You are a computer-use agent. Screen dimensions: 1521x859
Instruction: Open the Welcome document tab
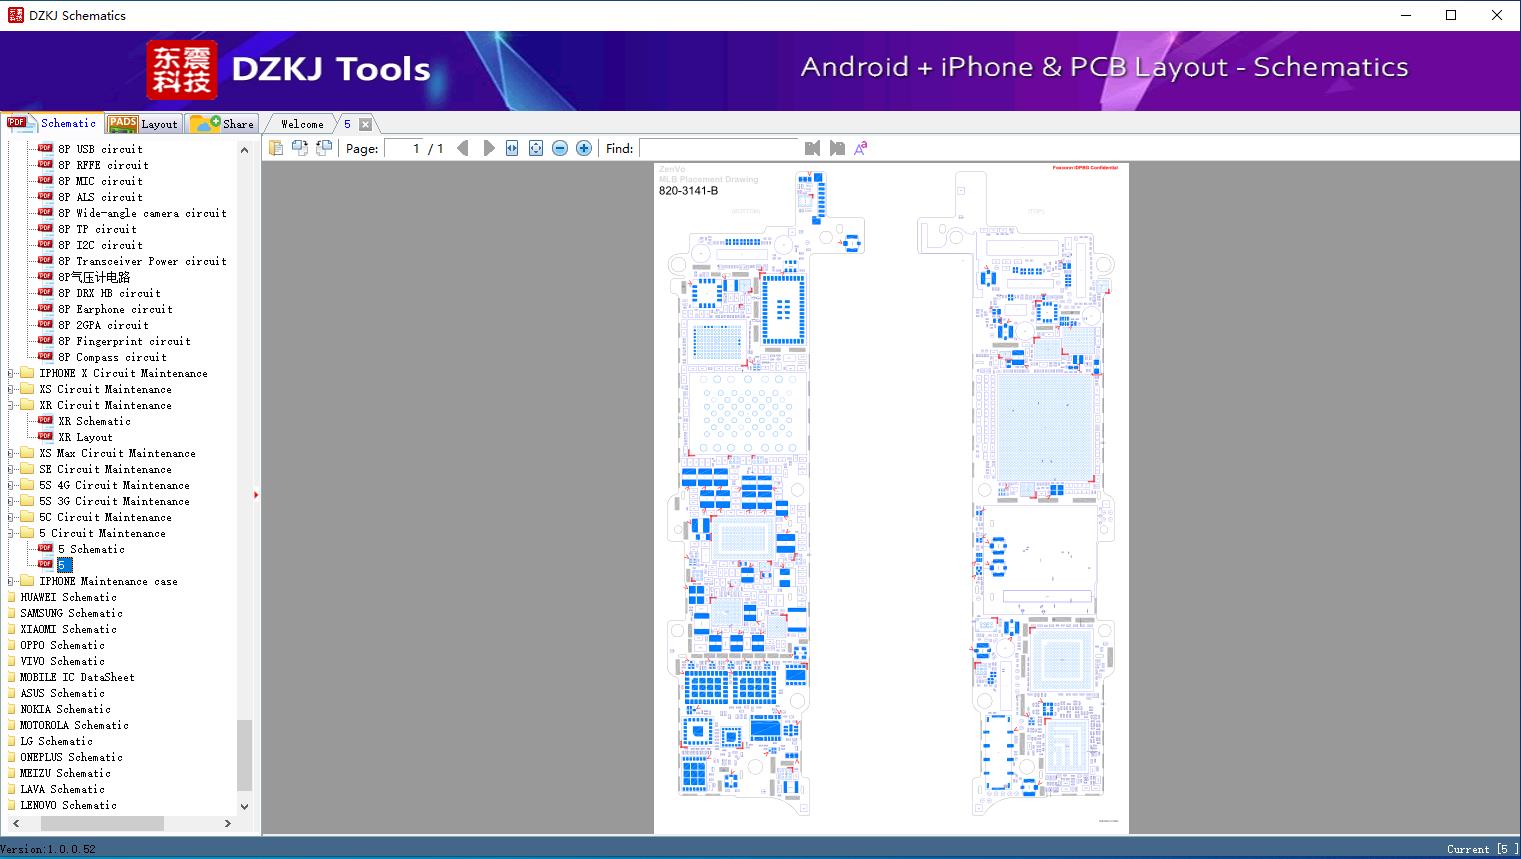click(302, 124)
